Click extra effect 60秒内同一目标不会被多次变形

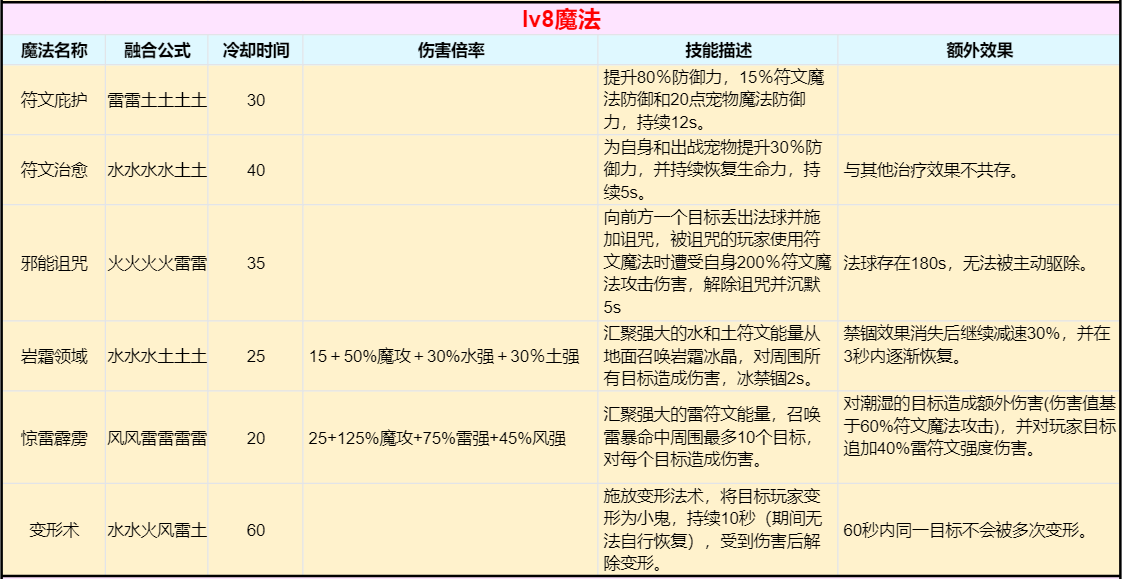pyautogui.click(x=967, y=531)
